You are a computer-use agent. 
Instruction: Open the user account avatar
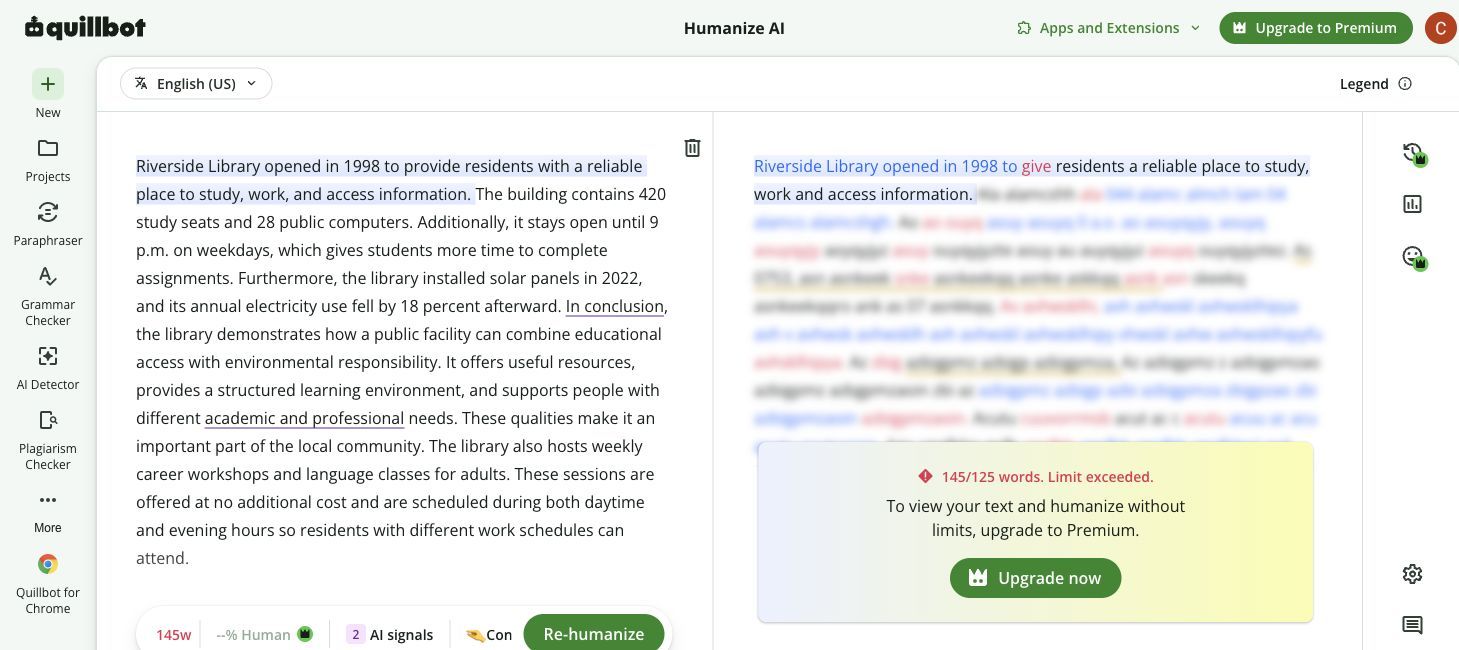(x=1440, y=28)
